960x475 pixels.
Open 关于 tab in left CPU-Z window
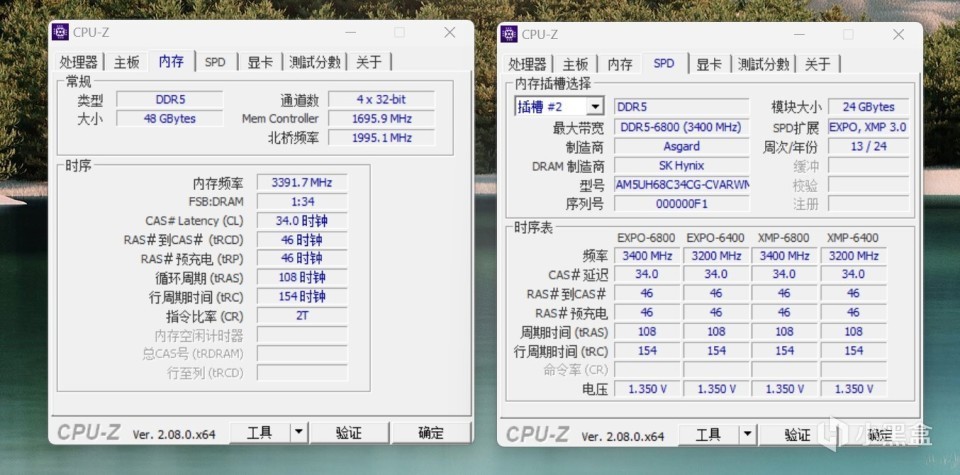point(369,62)
